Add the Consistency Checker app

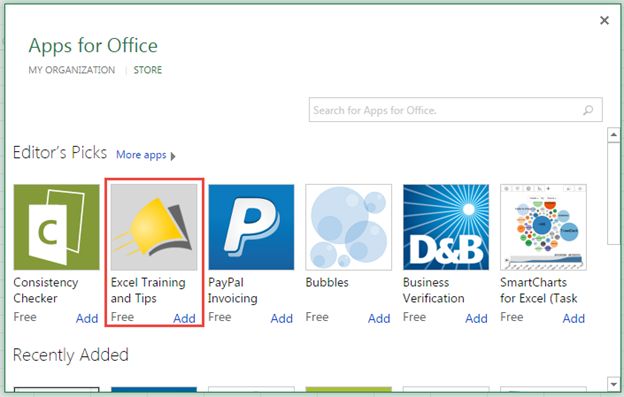click(x=87, y=318)
